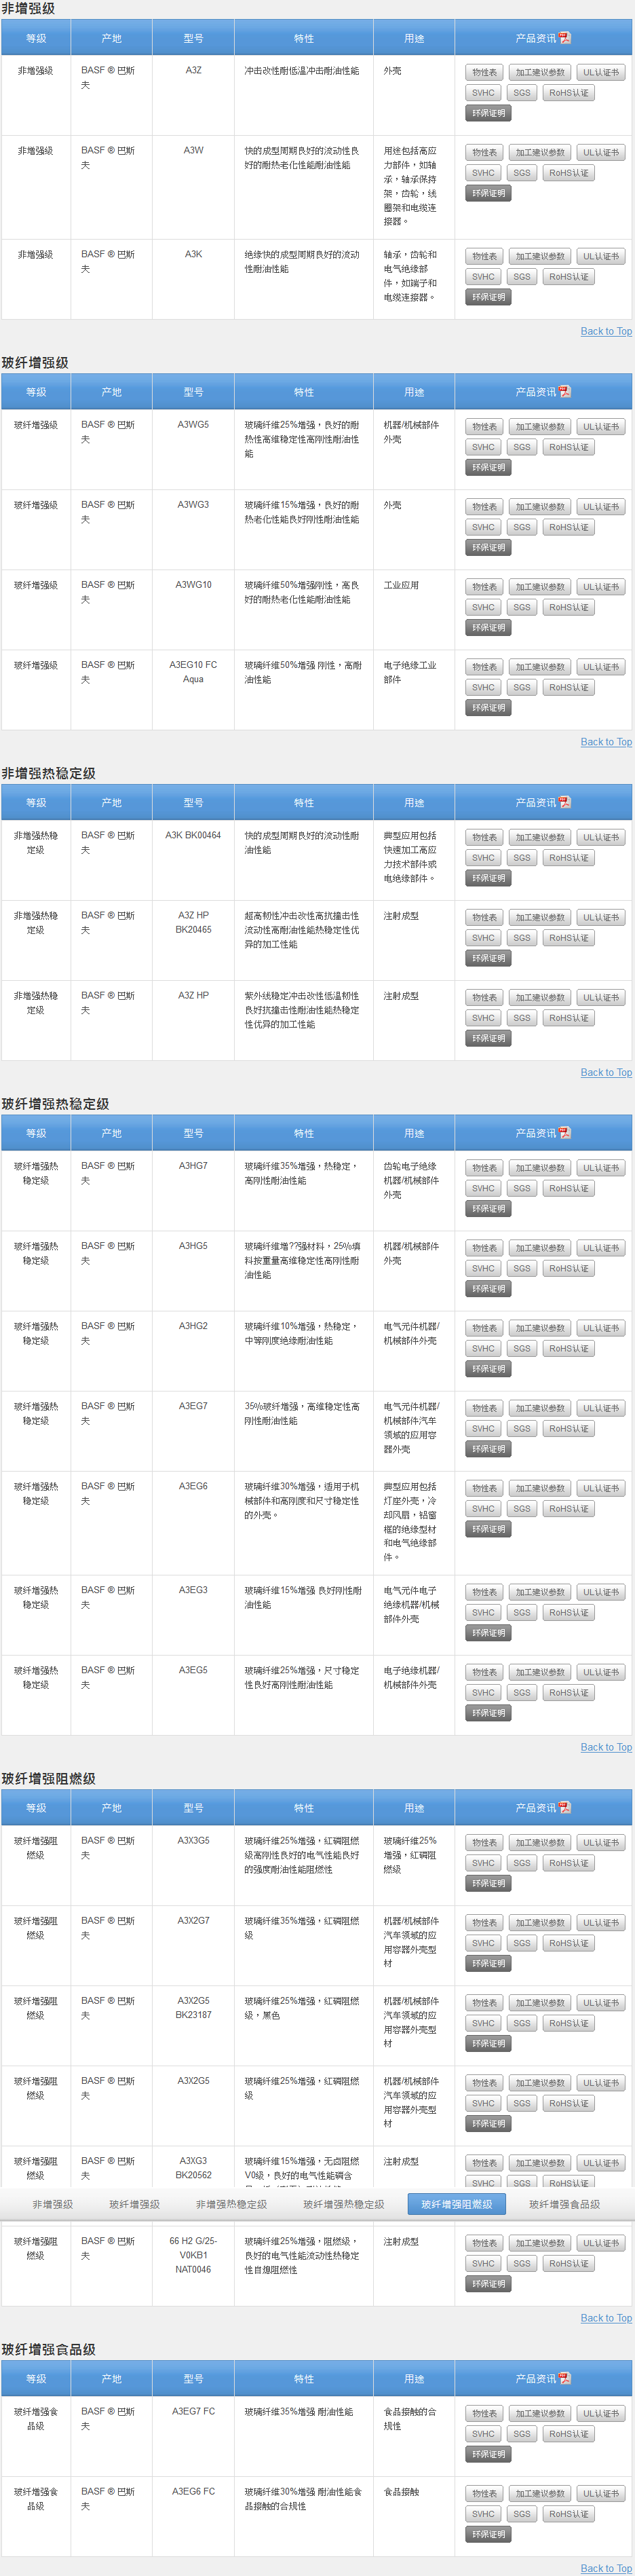
Task: Click PDF icon in 玻纤增强阻燃级 table header
Action: [565, 1808]
